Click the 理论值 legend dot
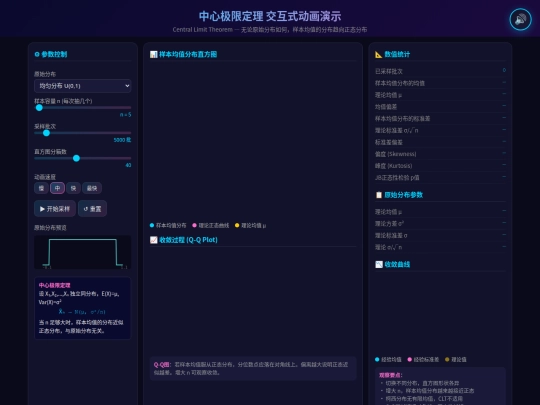The height and width of the screenshot is (405, 540). (x=447, y=359)
